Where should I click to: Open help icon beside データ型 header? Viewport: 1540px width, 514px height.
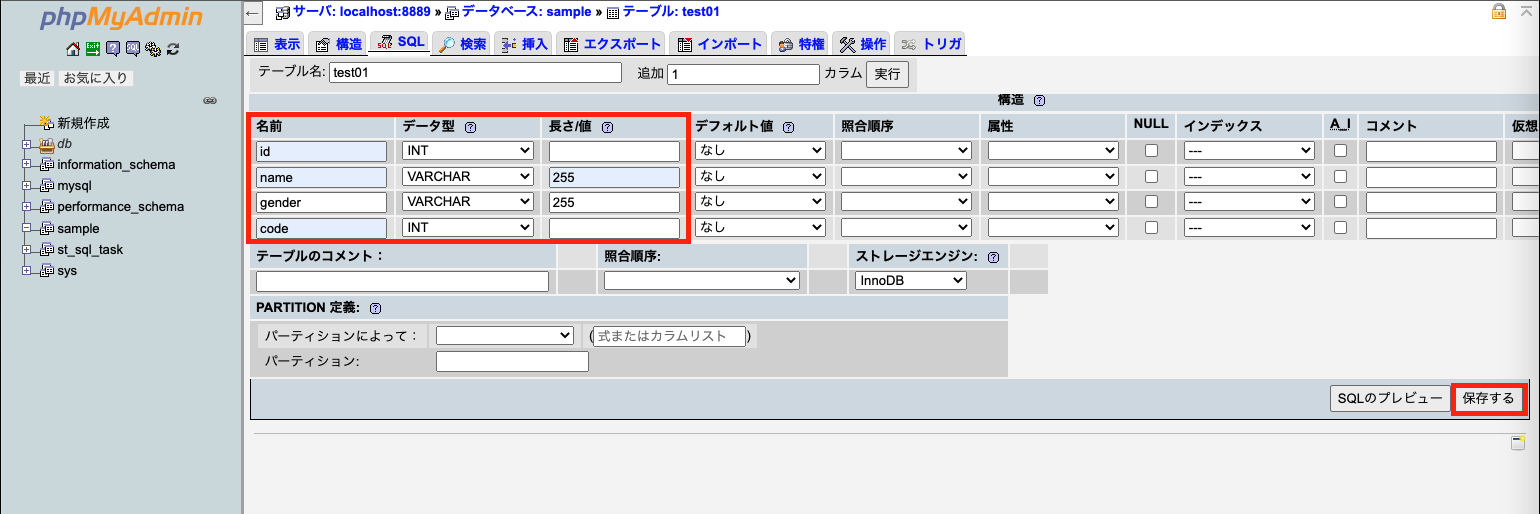point(470,127)
